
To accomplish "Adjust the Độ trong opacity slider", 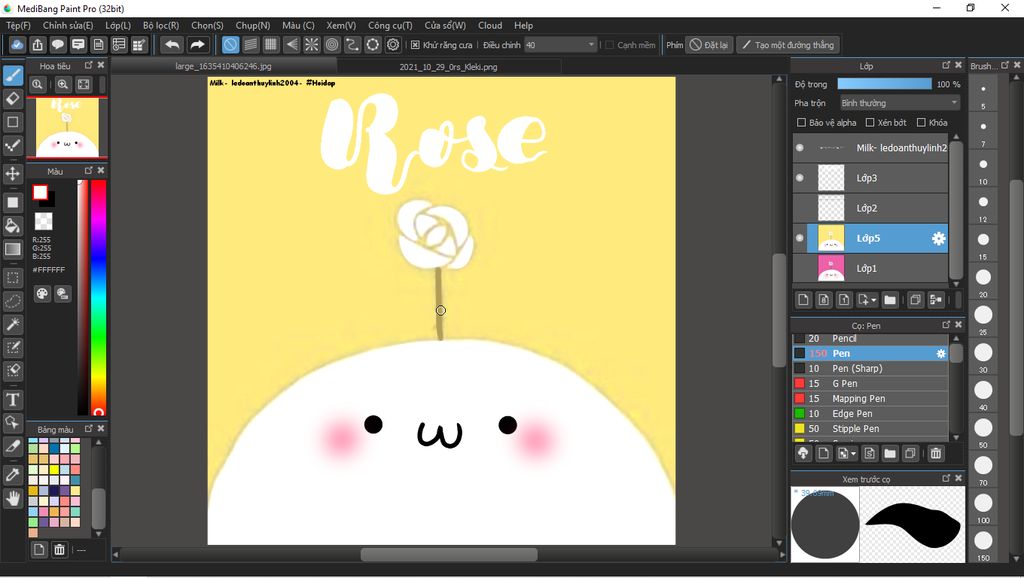I will (884, 84).
